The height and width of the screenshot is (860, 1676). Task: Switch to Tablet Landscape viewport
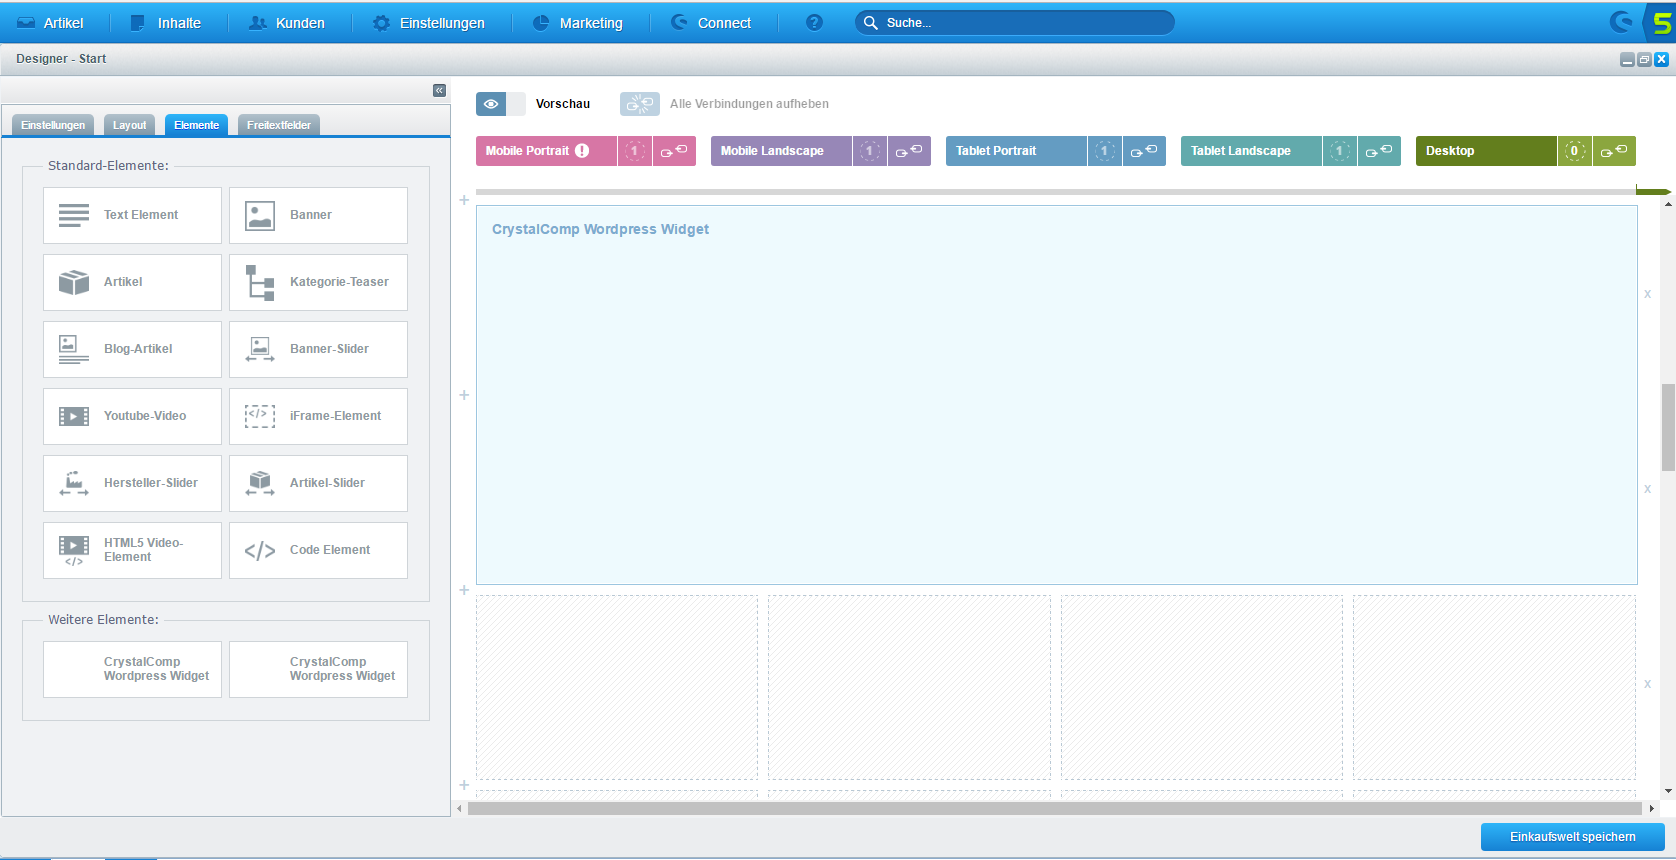point(1251,151)
